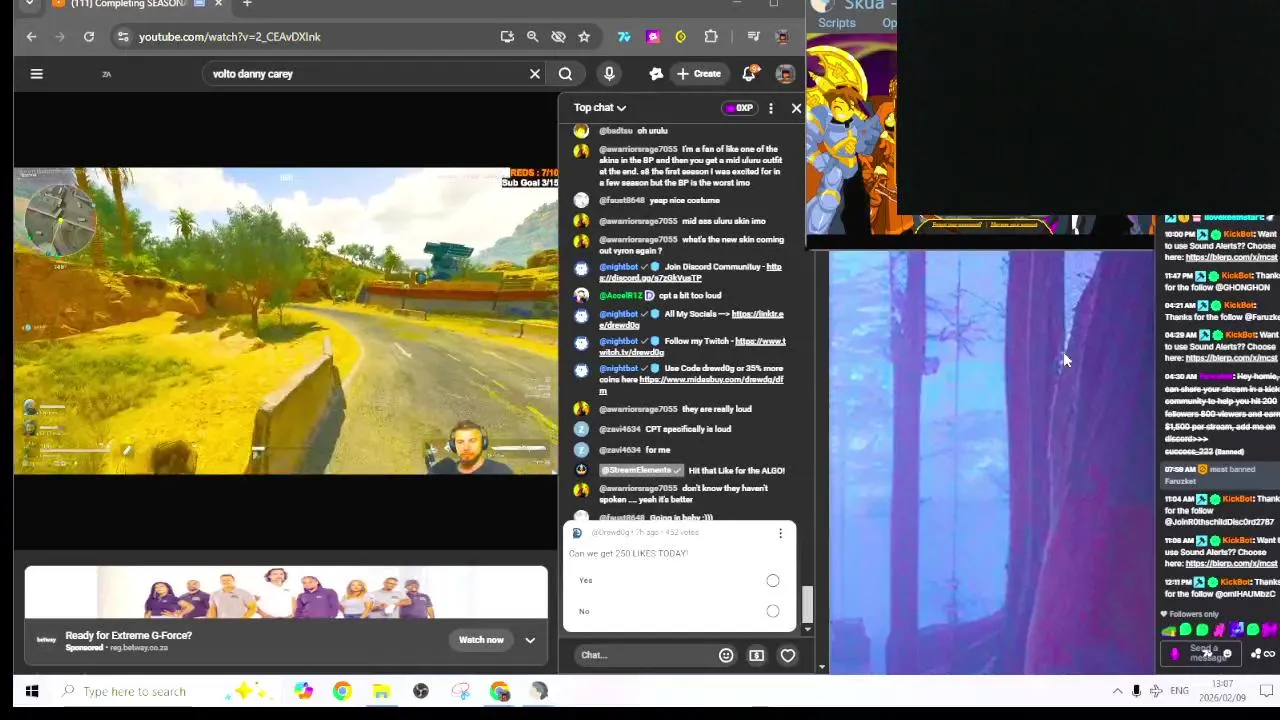Open the zoom magnifier in address bar
This screenshot has width=1280, height=720.
point(532,37)
